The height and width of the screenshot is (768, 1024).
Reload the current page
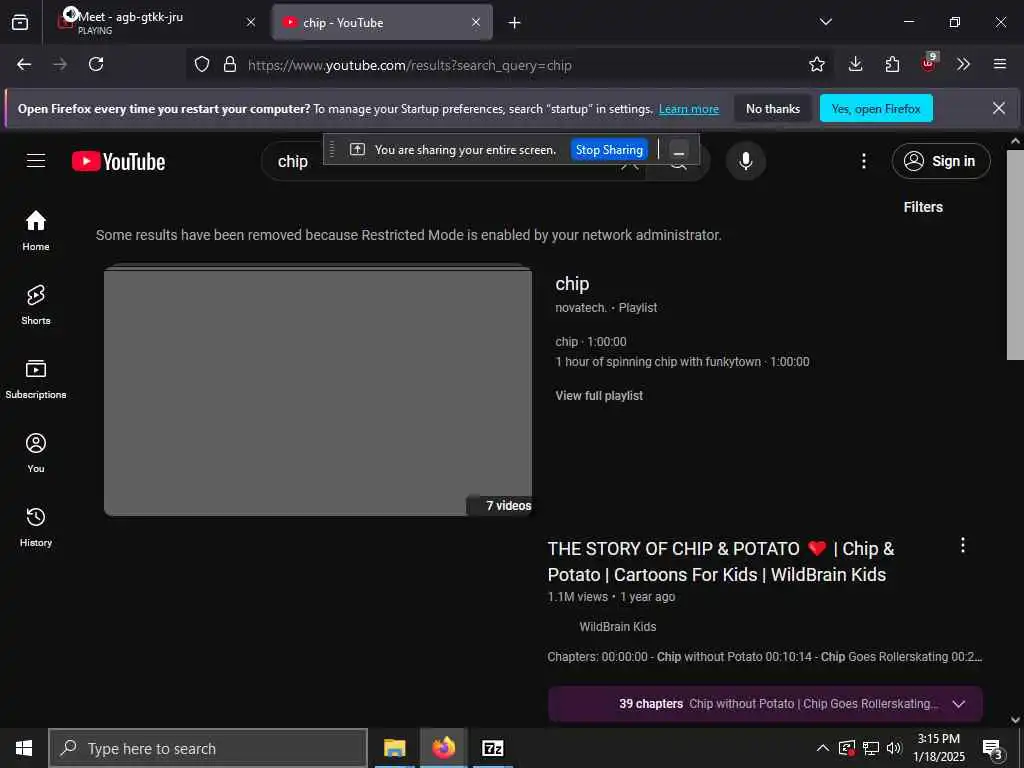pyautogui.click(x=96, y=64)
